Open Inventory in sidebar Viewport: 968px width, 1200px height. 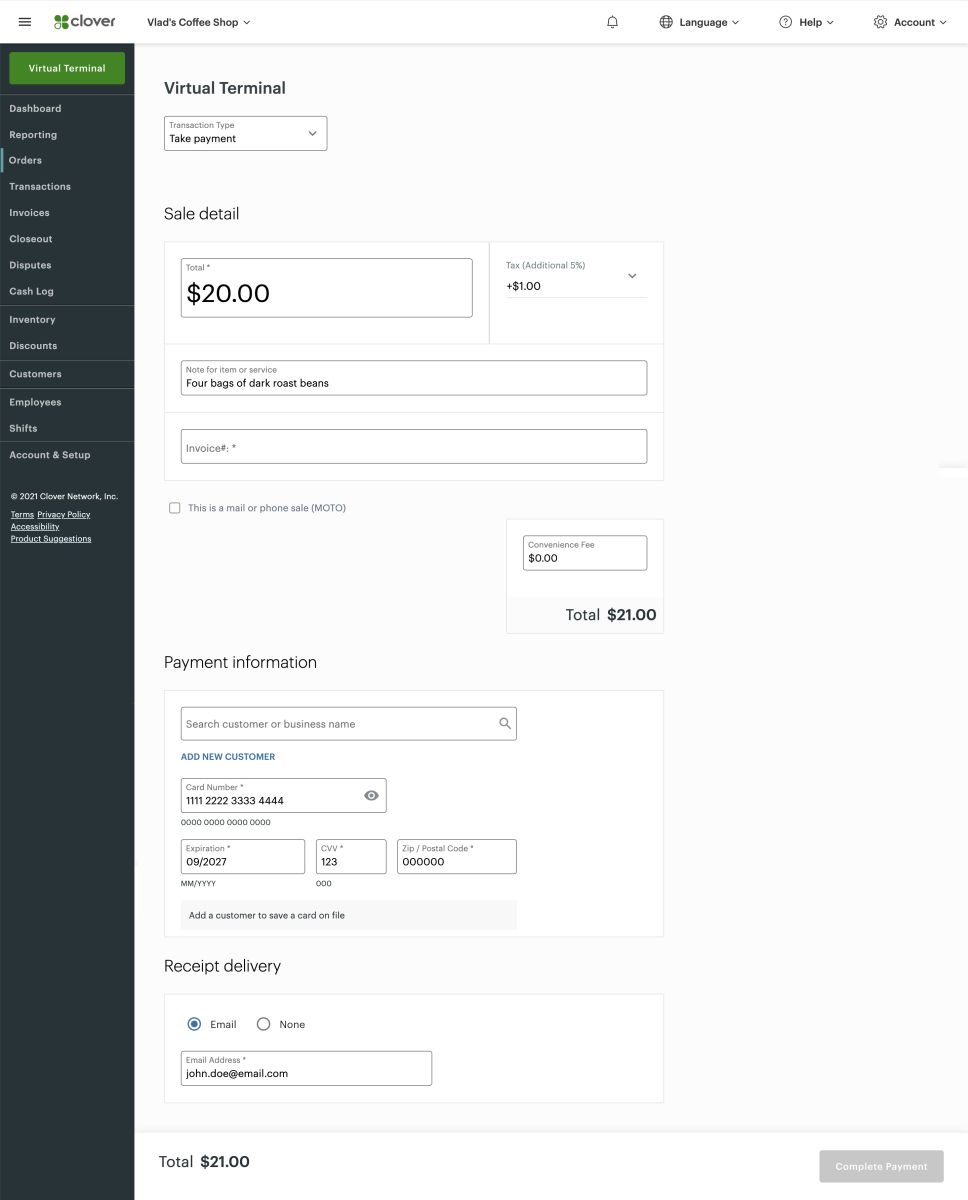[x=32, y=320]
